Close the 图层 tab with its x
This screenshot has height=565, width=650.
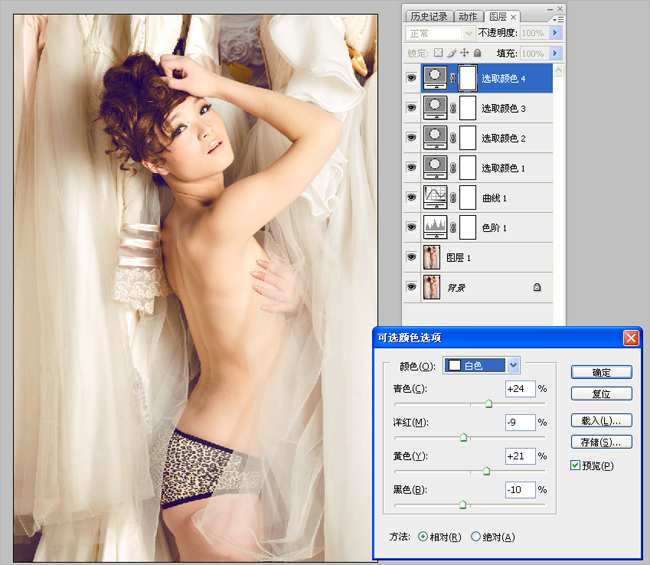click(513, 17)
